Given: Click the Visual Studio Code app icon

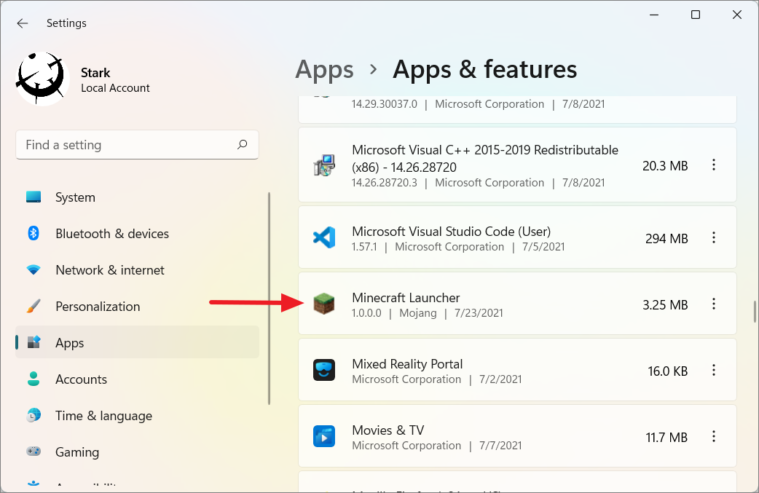Looking at the screenshot, I should tap(324, 238).
